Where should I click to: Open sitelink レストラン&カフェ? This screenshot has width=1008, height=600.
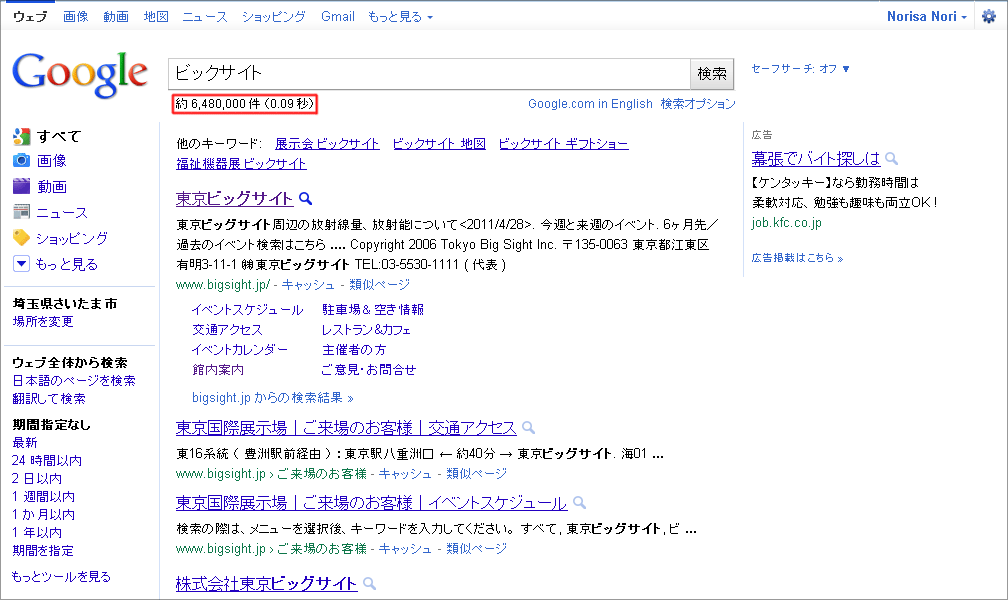click(366, 330)
